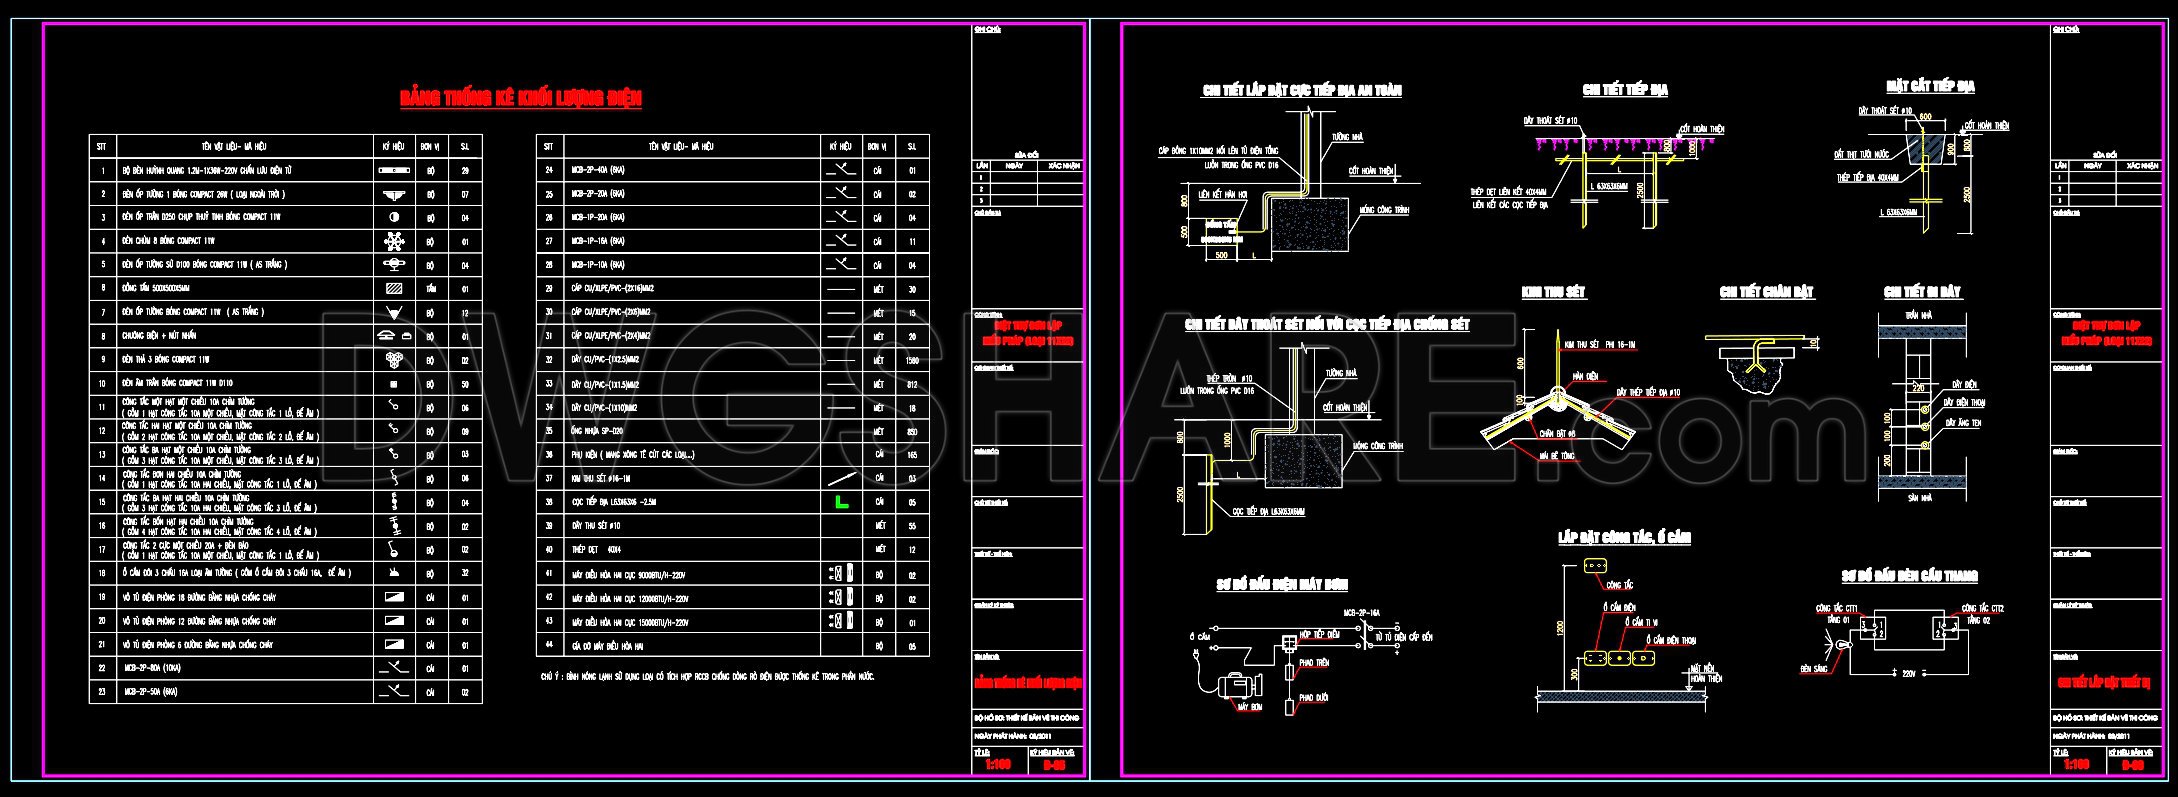Click the 'MCB-2P-16A' label in pump diagram
This screenshot has height=797, width=2178.
coord(1362,612)
